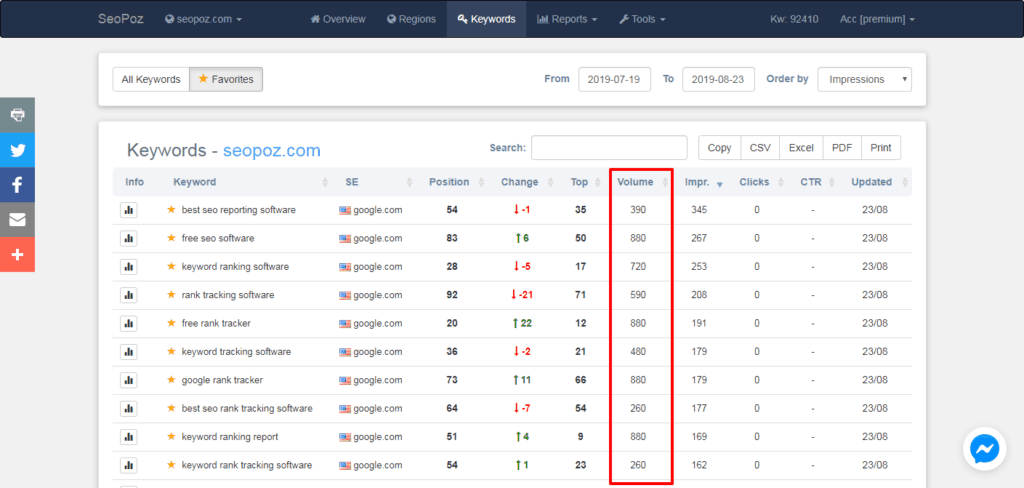Screen dimensions: 1024x488
Task: Focus the keyword Search field
Action: (609, 148)
